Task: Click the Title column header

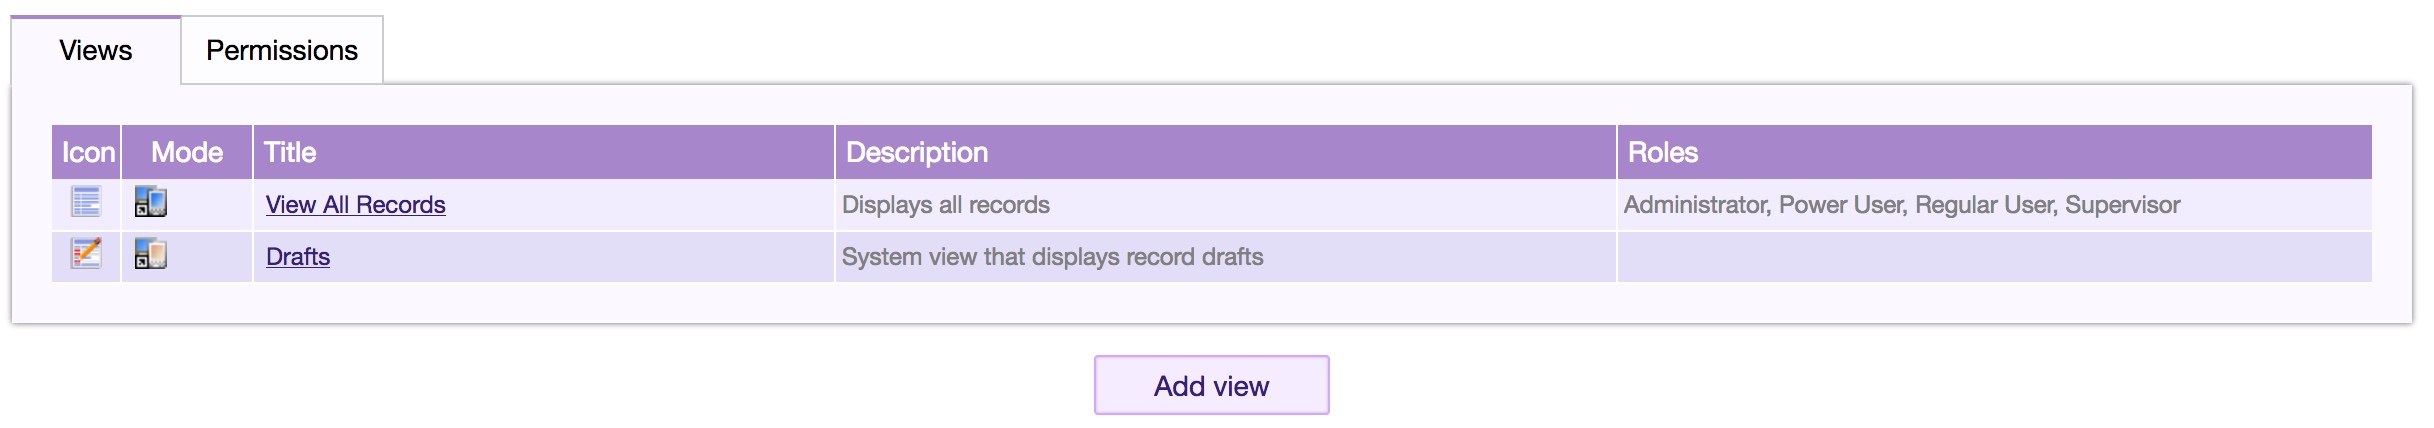Action: [290, 152]
